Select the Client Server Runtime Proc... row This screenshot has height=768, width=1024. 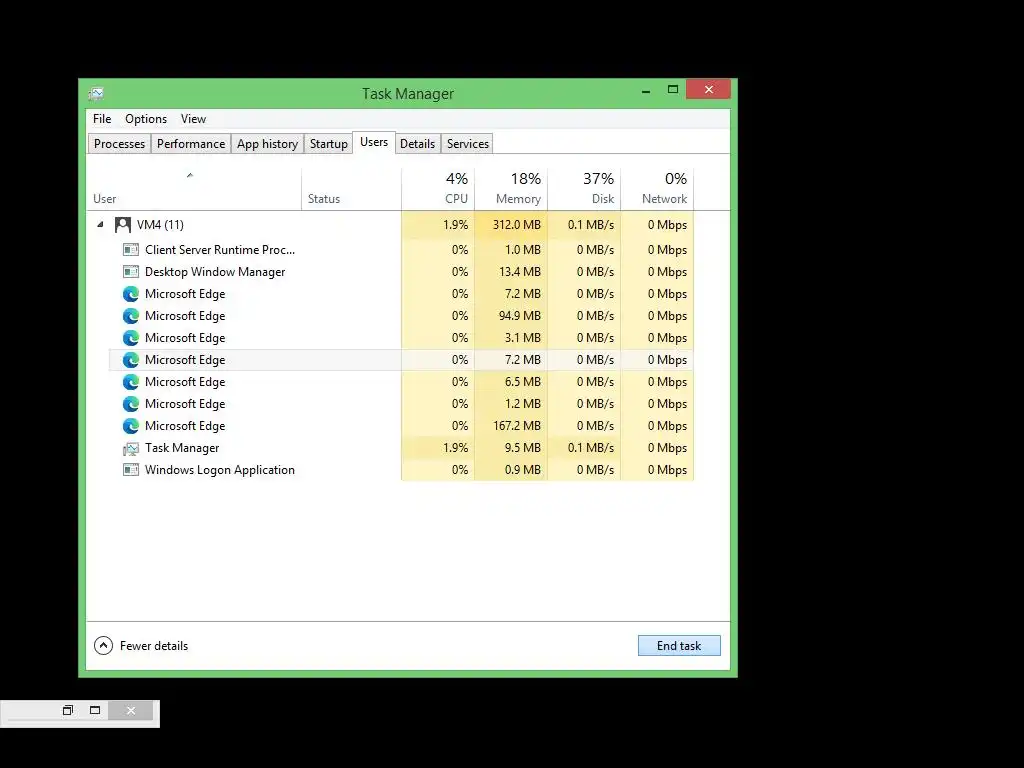(402, 249)
